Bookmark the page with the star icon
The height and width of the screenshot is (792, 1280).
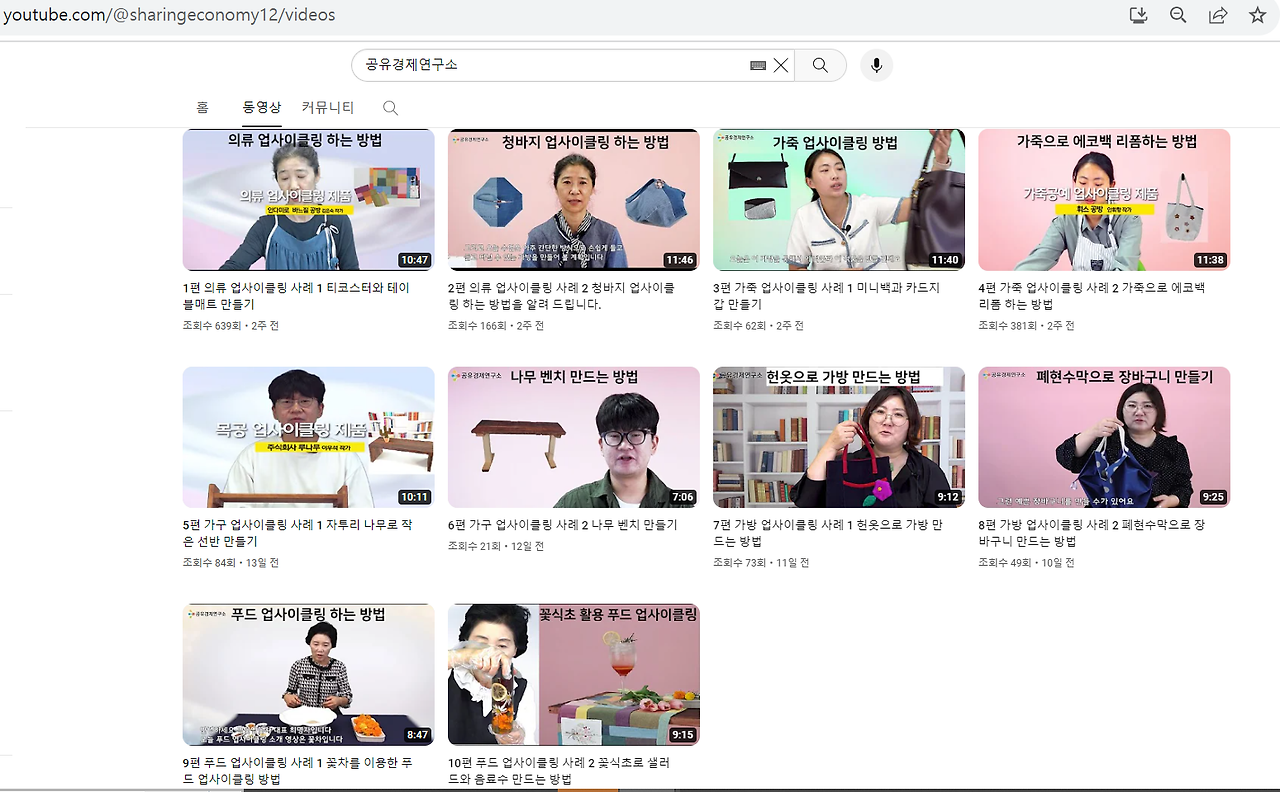(x=1256, y=15)
